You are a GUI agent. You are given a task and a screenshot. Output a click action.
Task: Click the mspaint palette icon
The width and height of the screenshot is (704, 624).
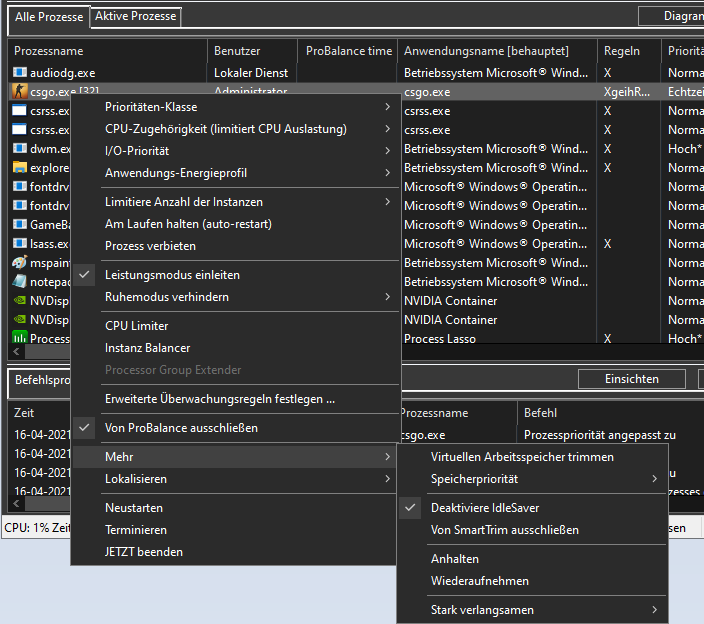pos(19,262)
